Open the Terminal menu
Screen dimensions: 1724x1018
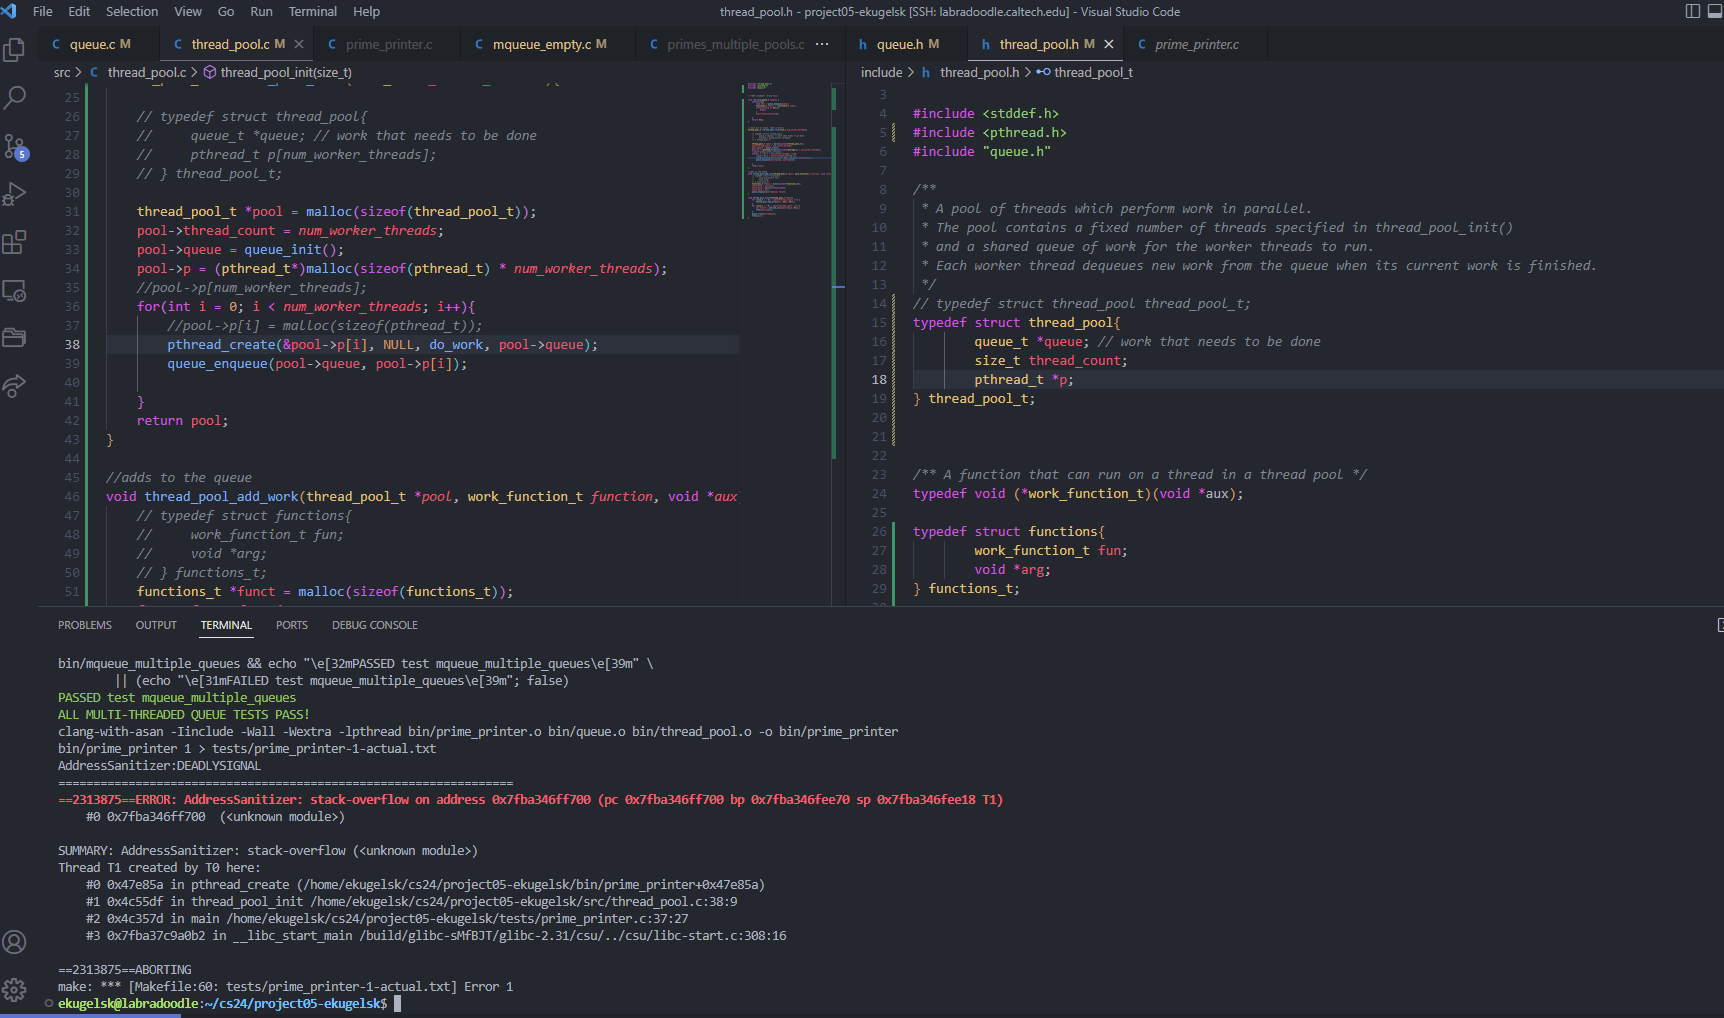click(x=312, y=12)
